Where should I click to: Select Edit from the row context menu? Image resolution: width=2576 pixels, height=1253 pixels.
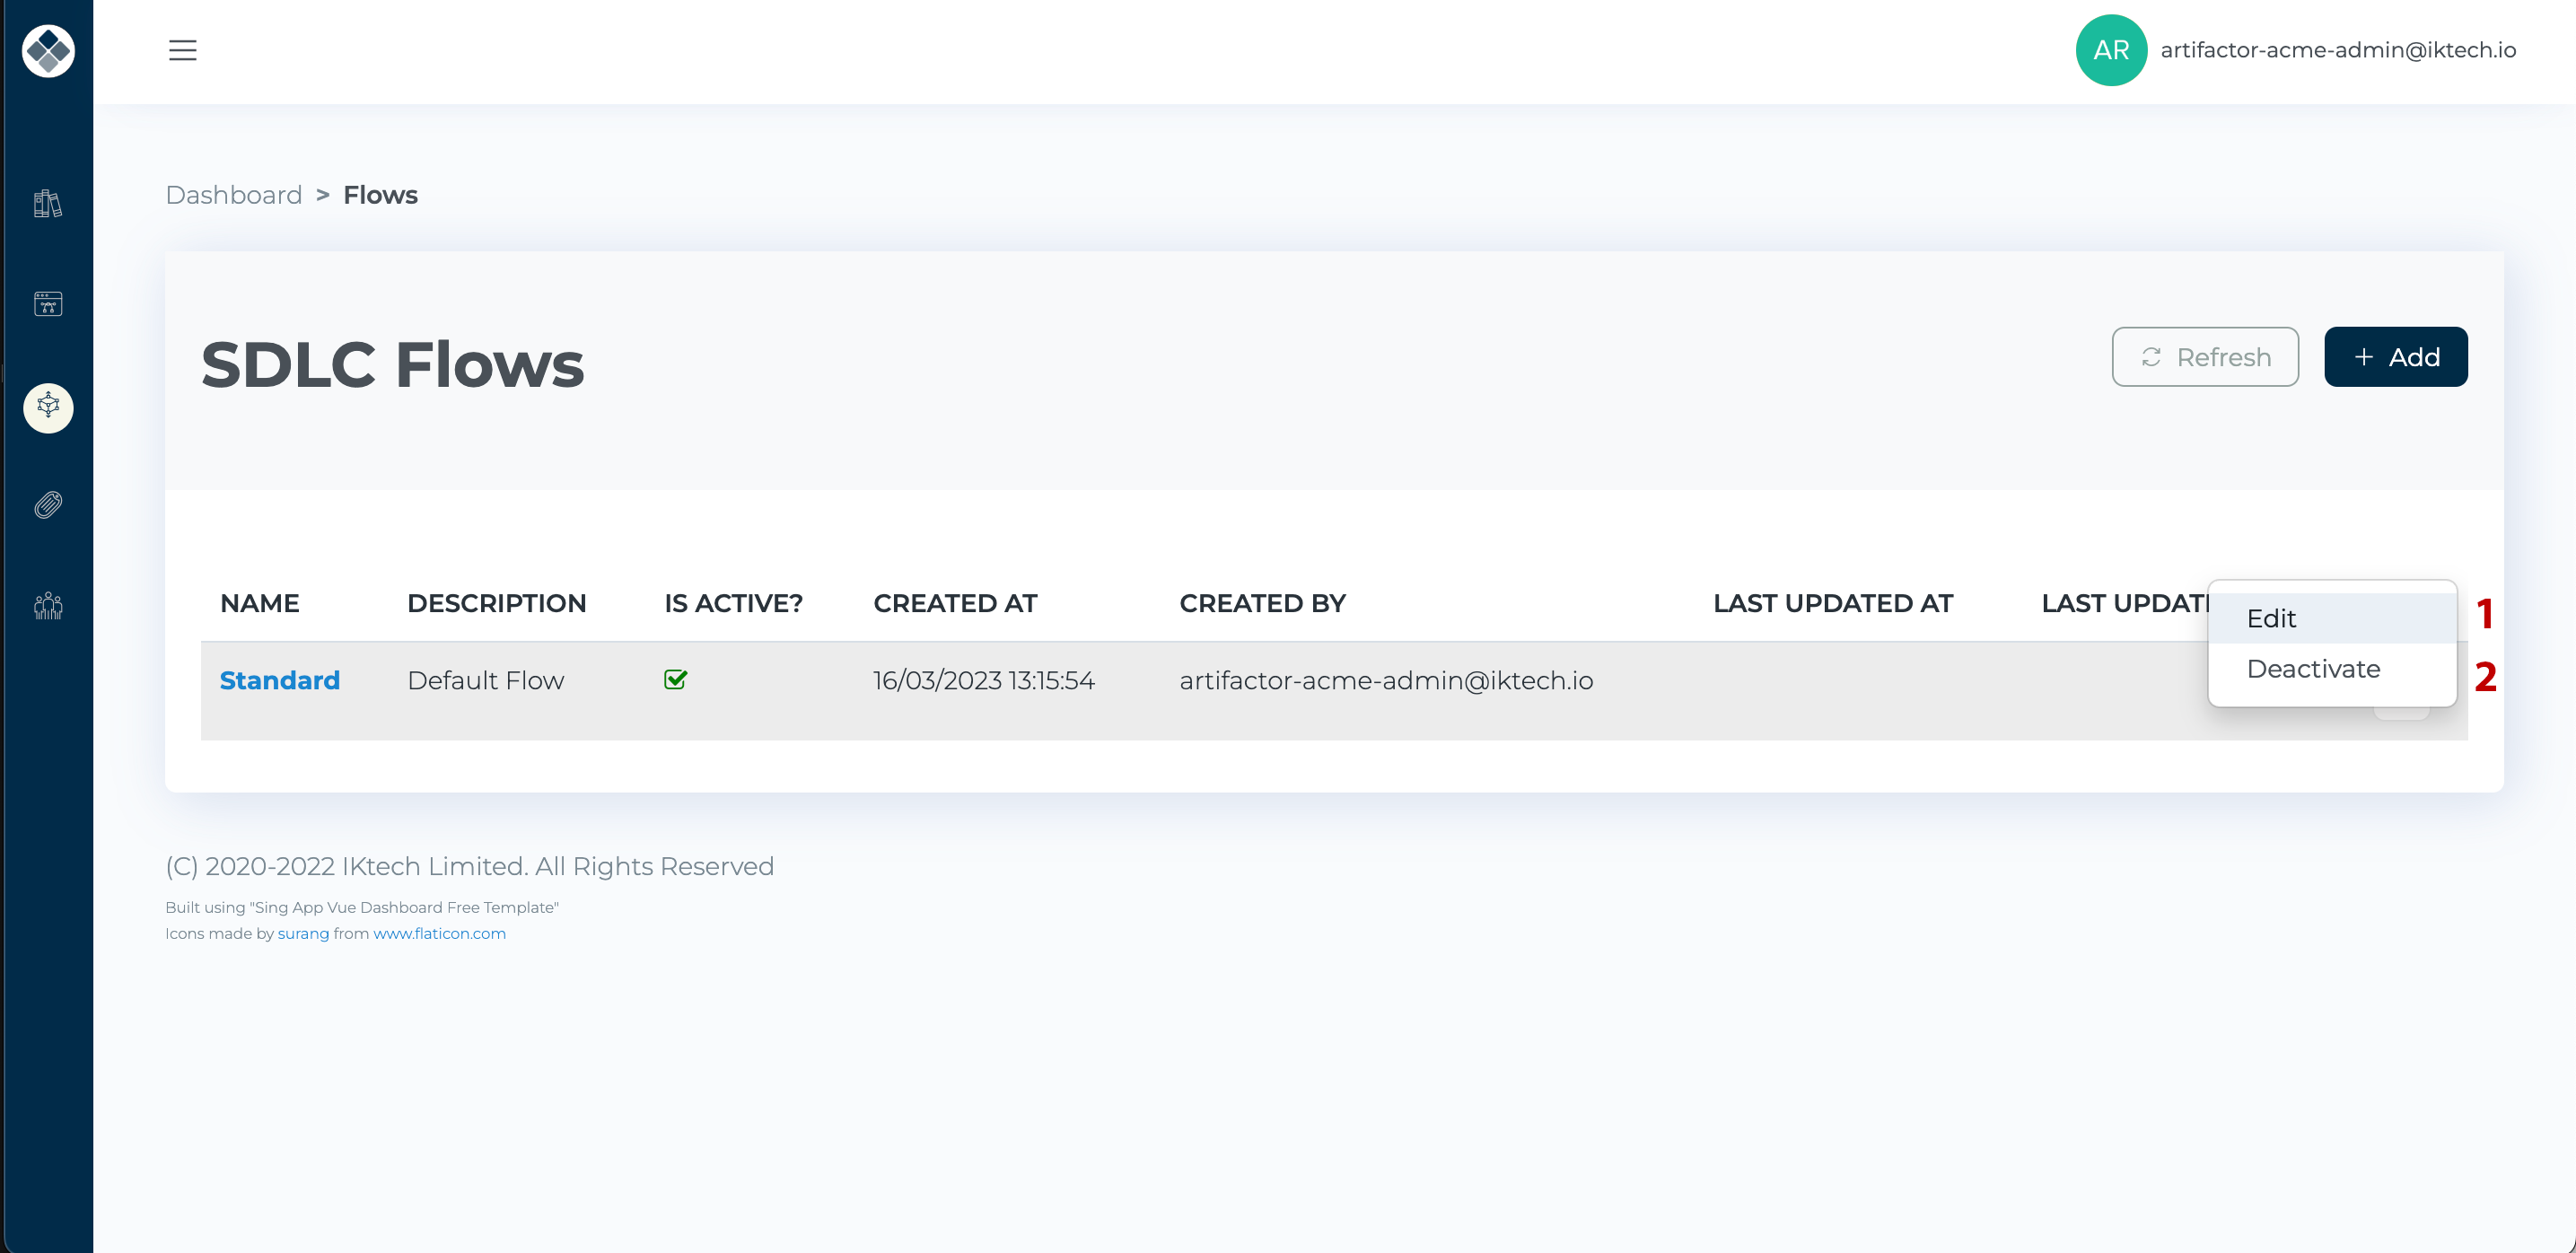(x=2272, y=618)
